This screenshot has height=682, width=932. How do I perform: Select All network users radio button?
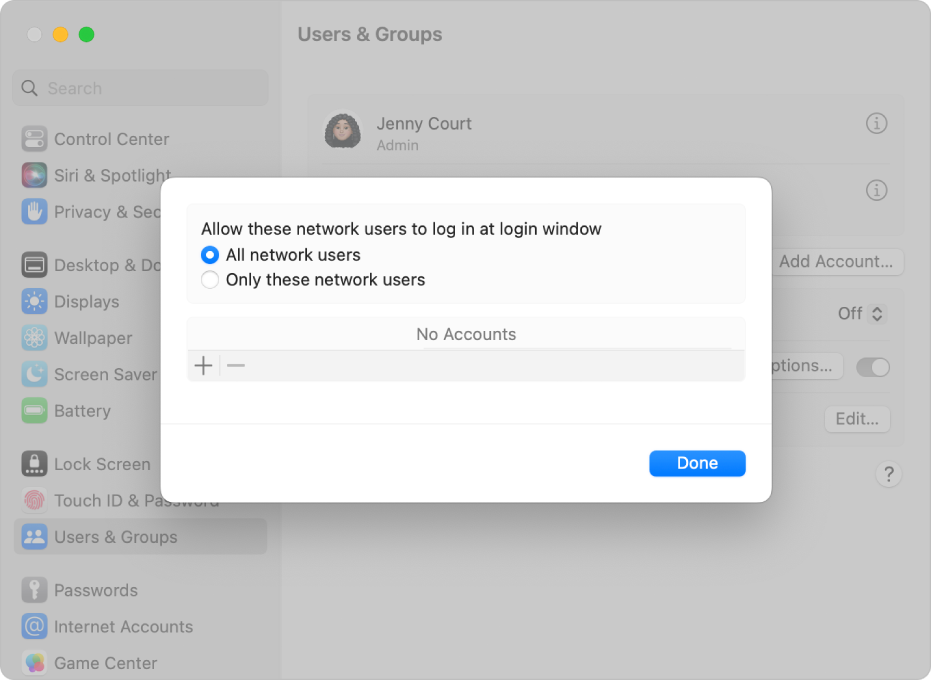[x=210, y=255]
